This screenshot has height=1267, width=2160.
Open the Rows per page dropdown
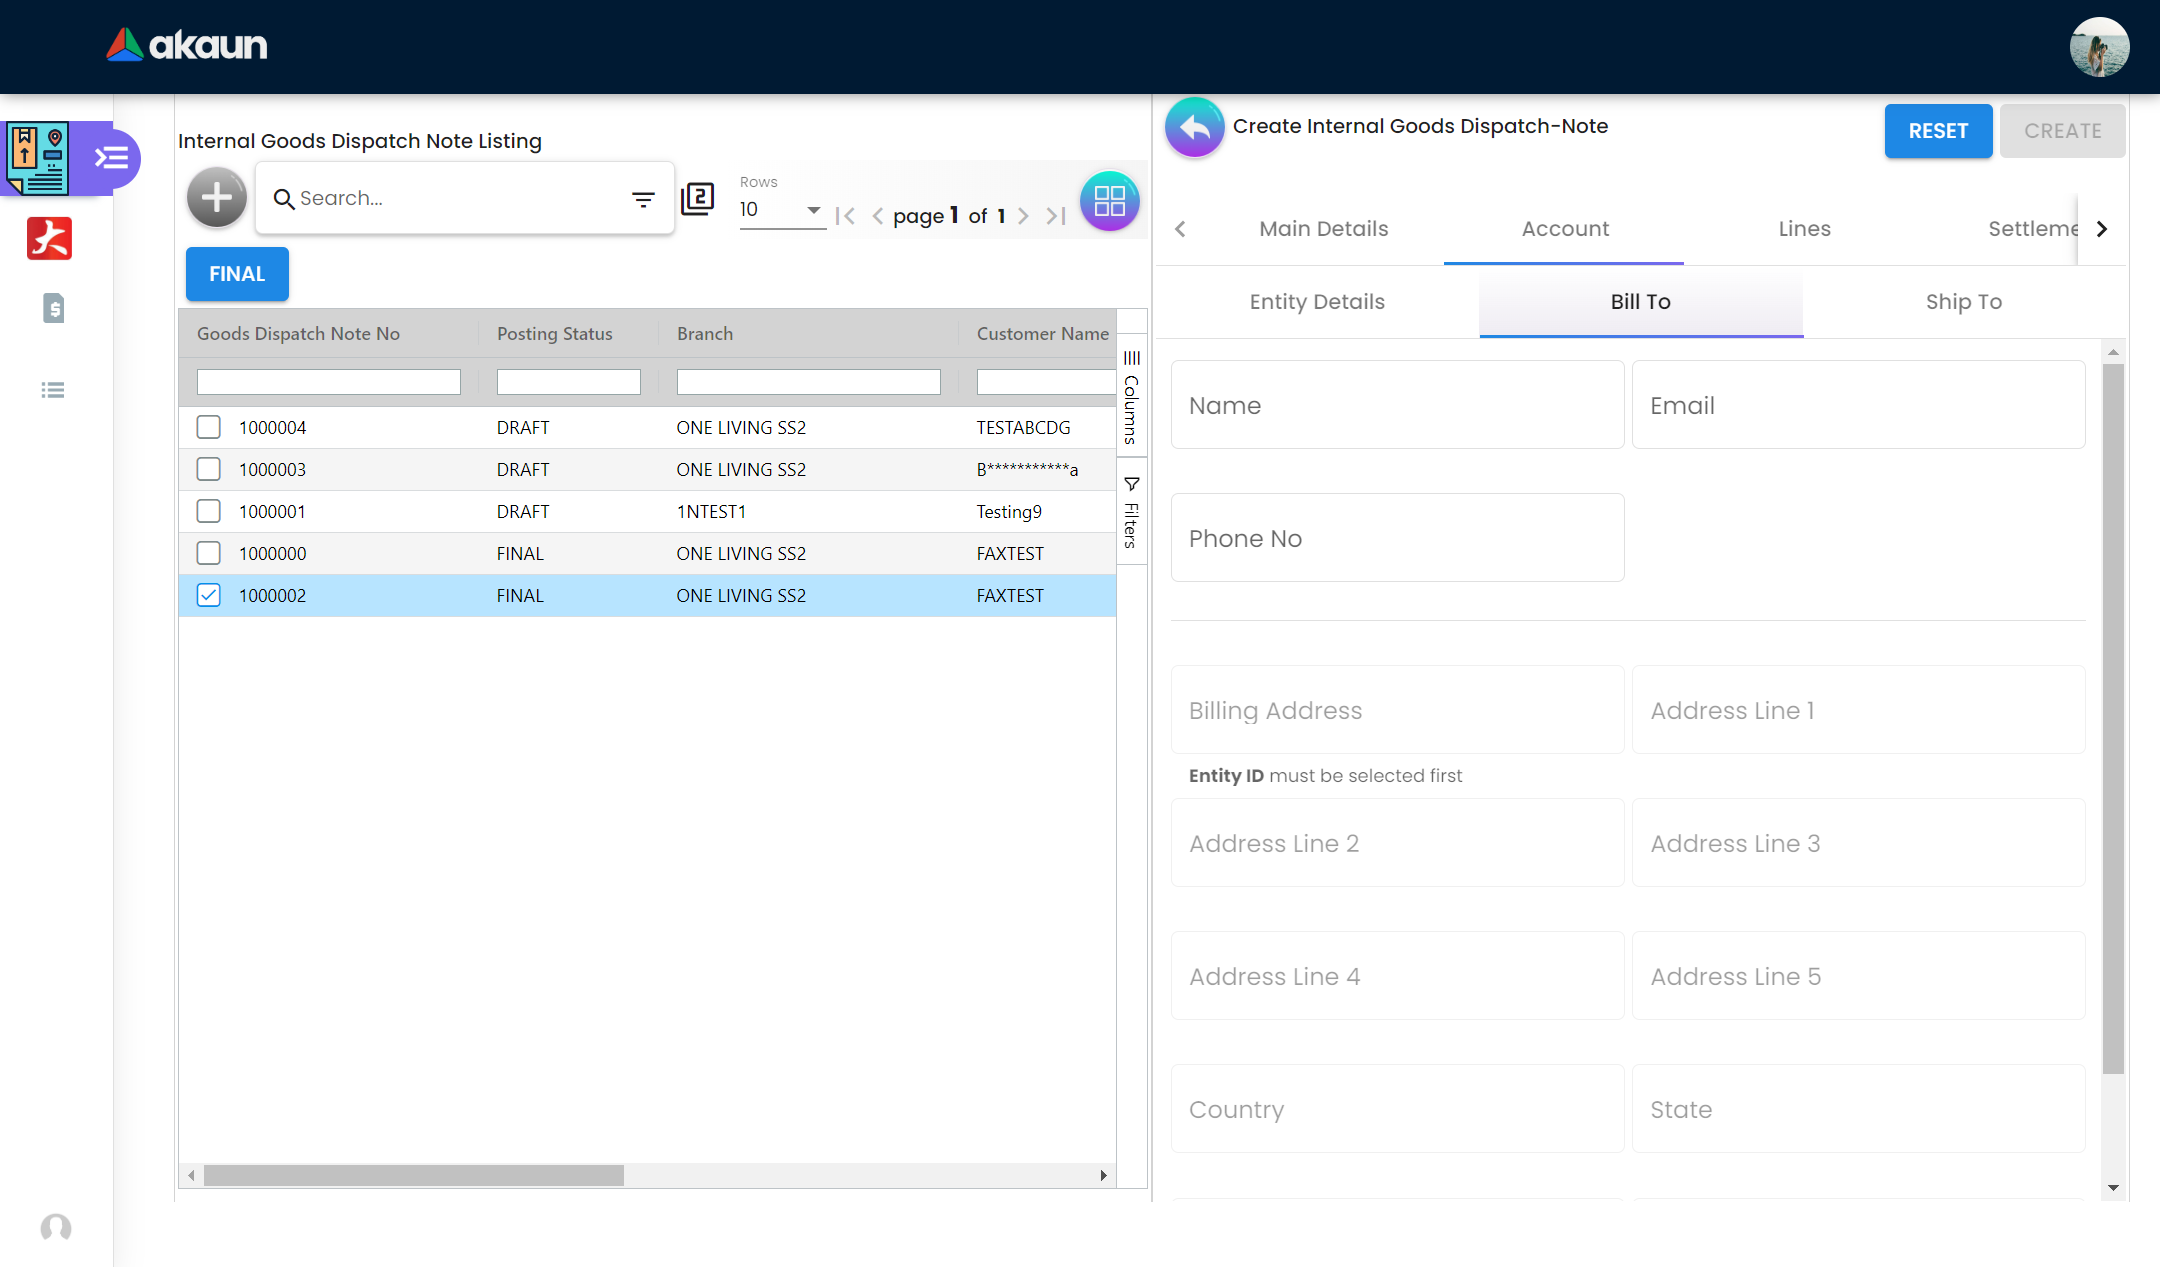pos(781,210)
